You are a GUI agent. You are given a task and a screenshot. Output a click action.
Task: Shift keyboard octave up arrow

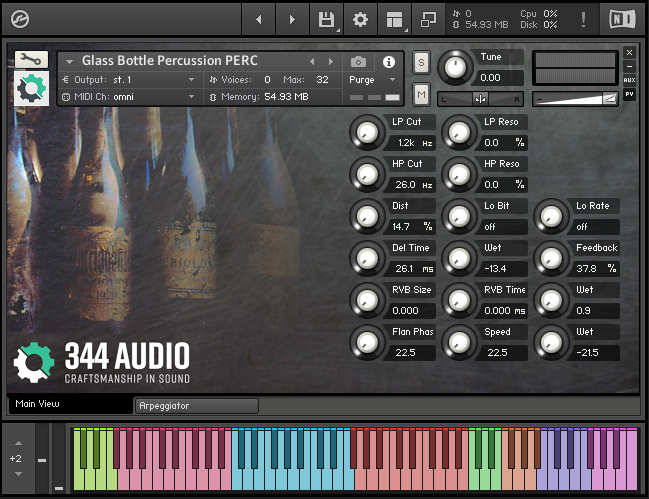18,443
